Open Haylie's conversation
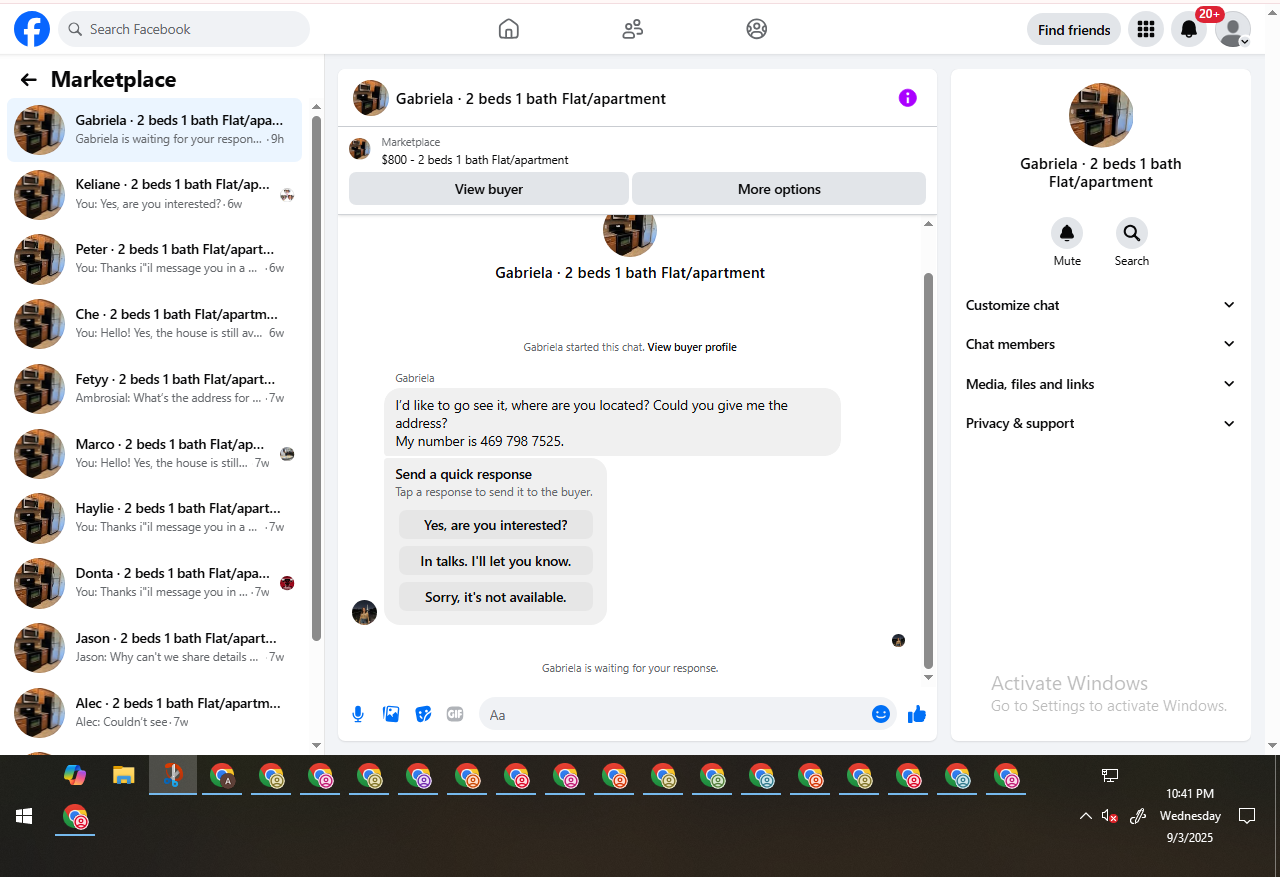 click(x=154, y=518)
